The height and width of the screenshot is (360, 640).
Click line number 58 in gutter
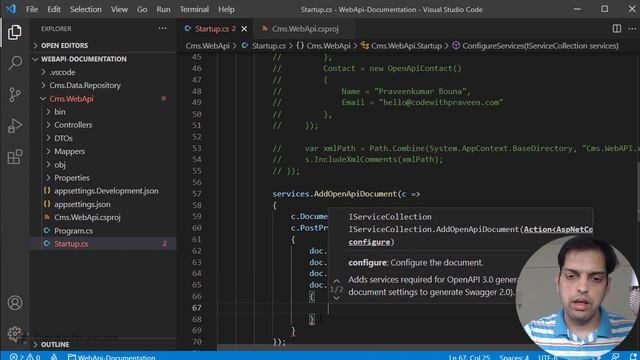click(197, 205)
